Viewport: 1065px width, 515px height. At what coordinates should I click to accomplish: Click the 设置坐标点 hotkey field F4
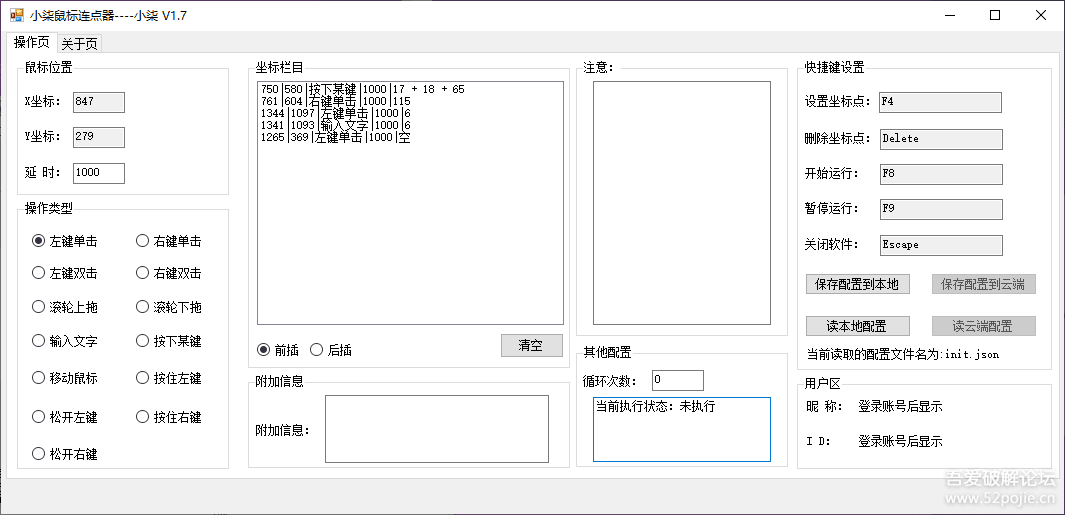click(x=940, y=102)
